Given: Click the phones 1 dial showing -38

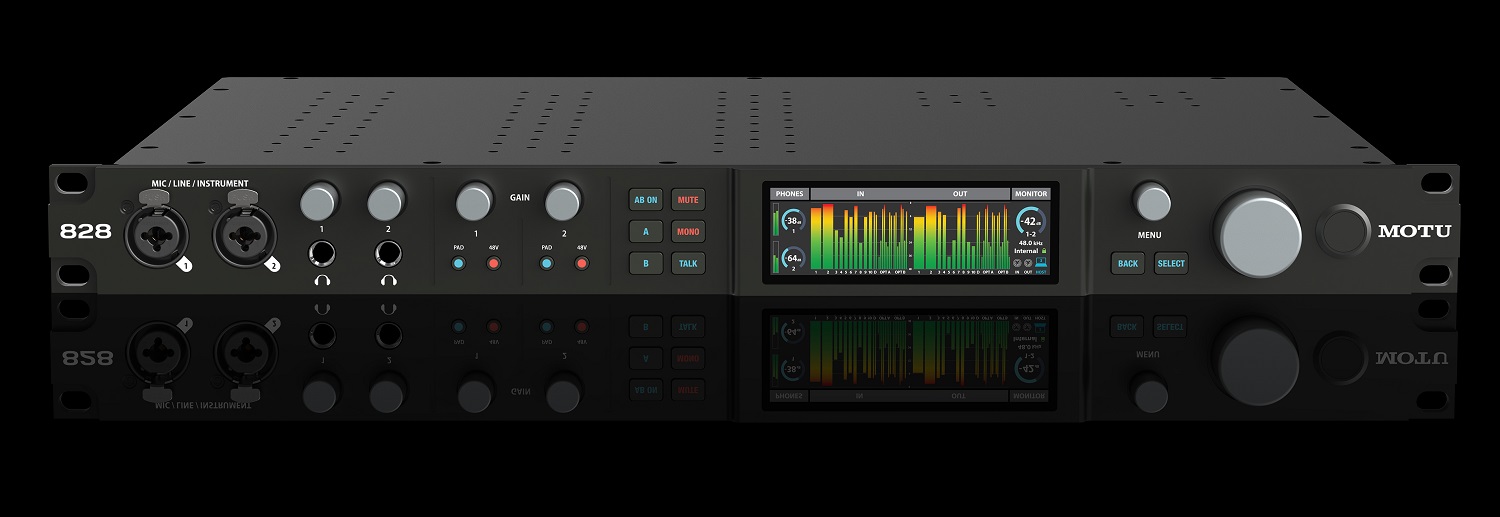Looking at the screenshot, I should click(x=793, y=221).
